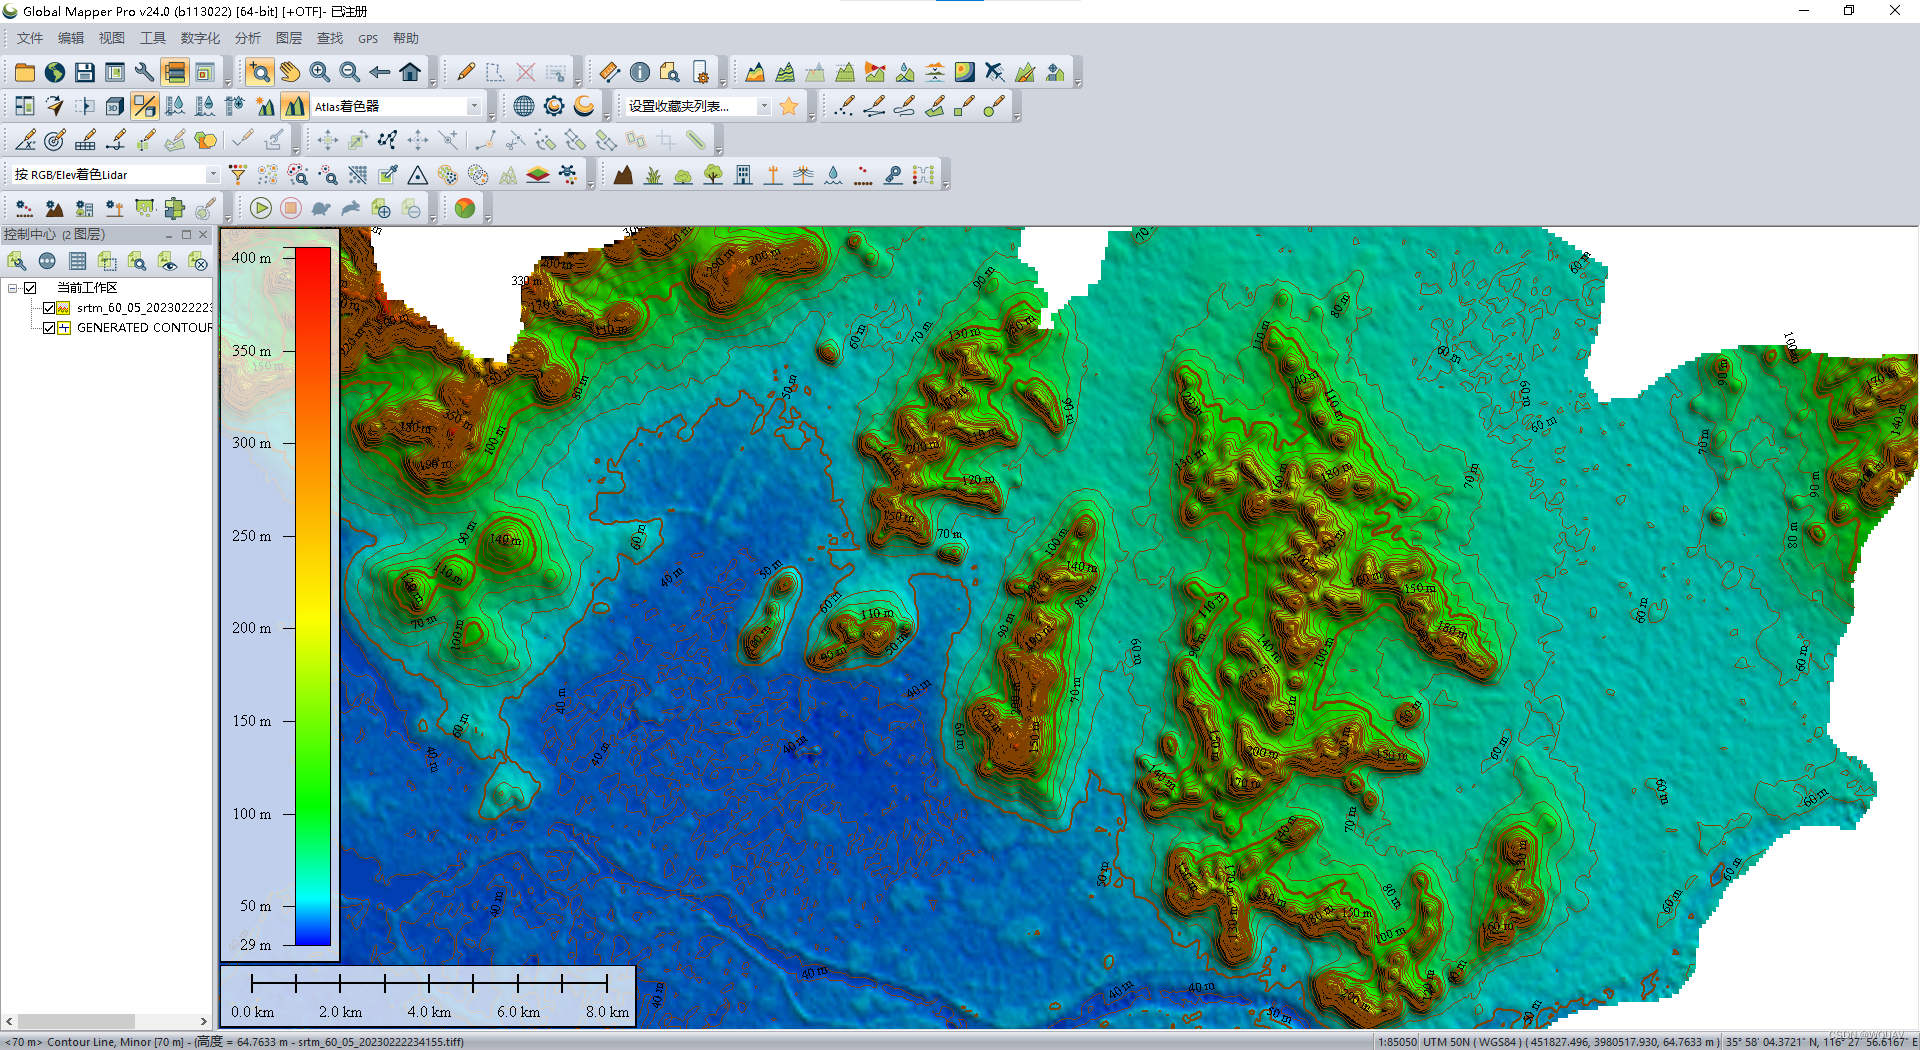Toggle the zoom box tool
1920x1050 pixels.
[x=260, y=72]
